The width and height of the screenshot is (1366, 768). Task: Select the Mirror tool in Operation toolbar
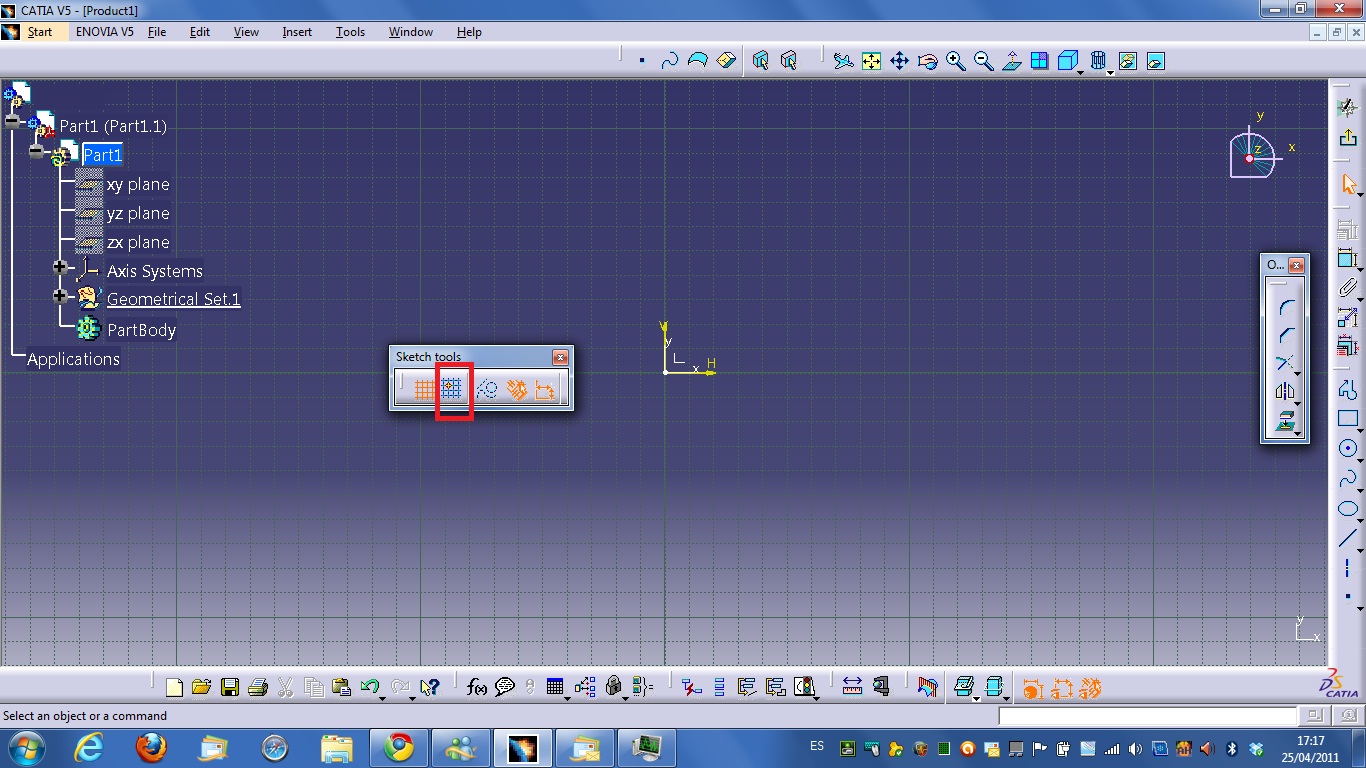point(1285,391)
